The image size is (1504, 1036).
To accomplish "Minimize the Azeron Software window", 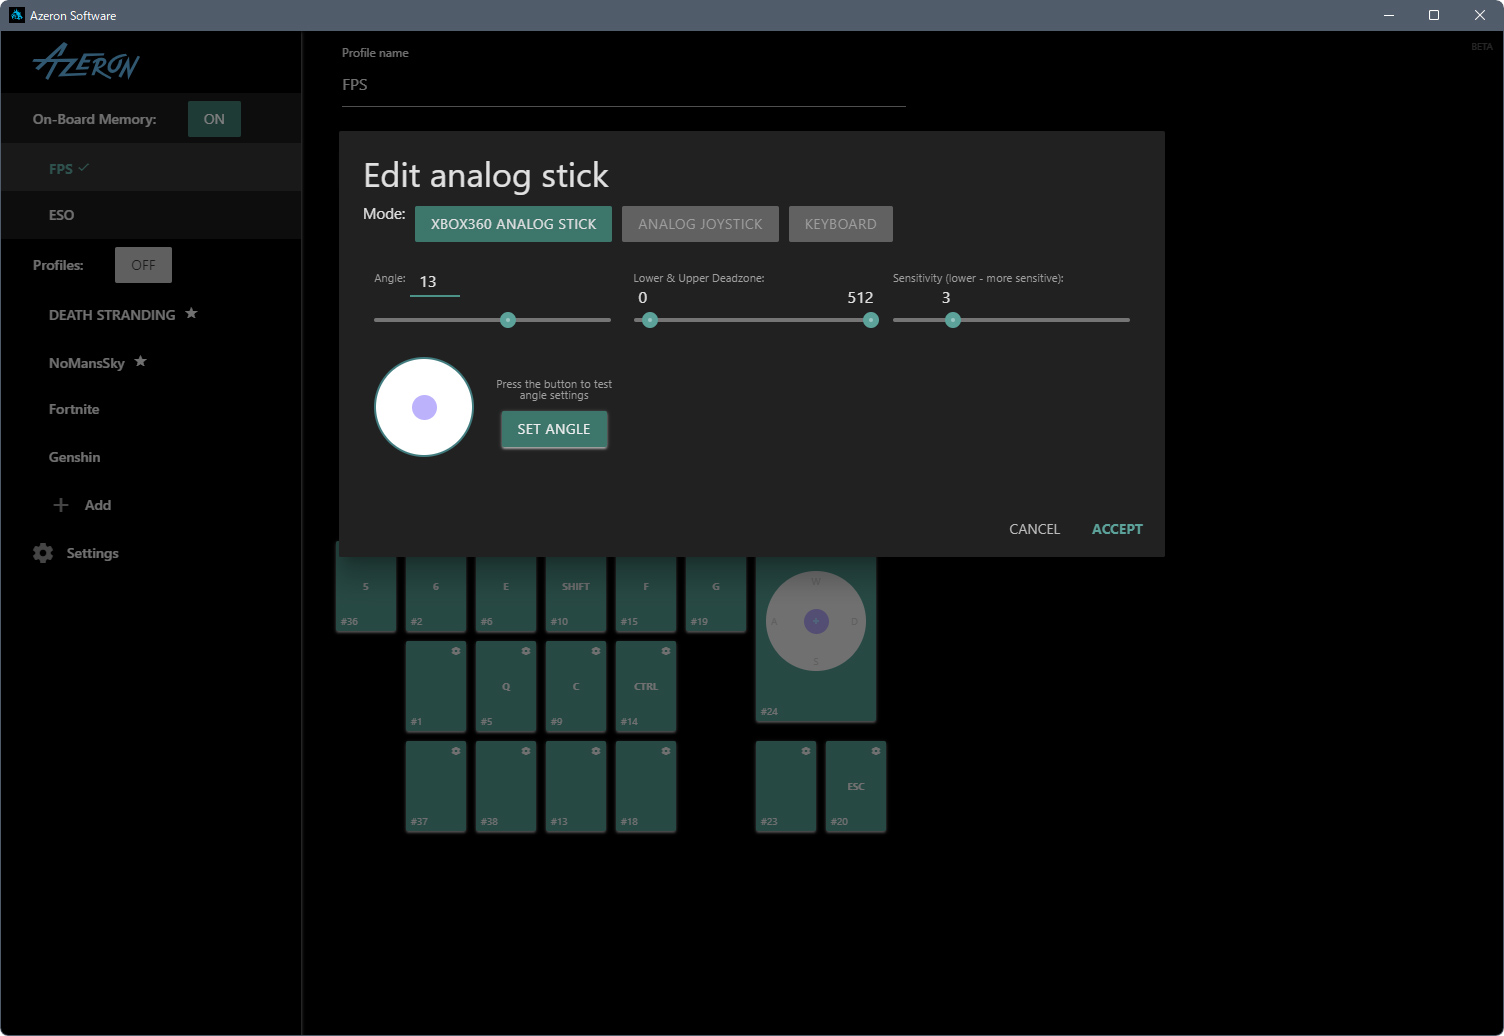I will point(1388,15).
